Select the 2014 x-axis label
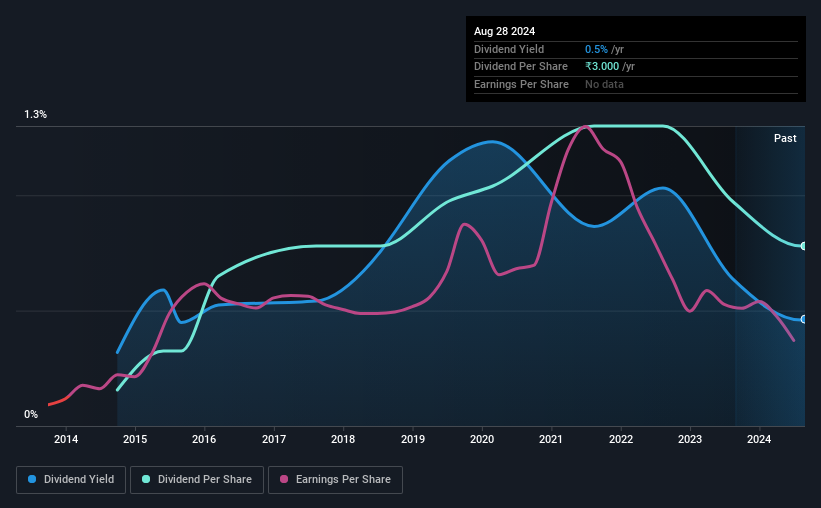Screen dimensions: 821x508 click(66, 439)
